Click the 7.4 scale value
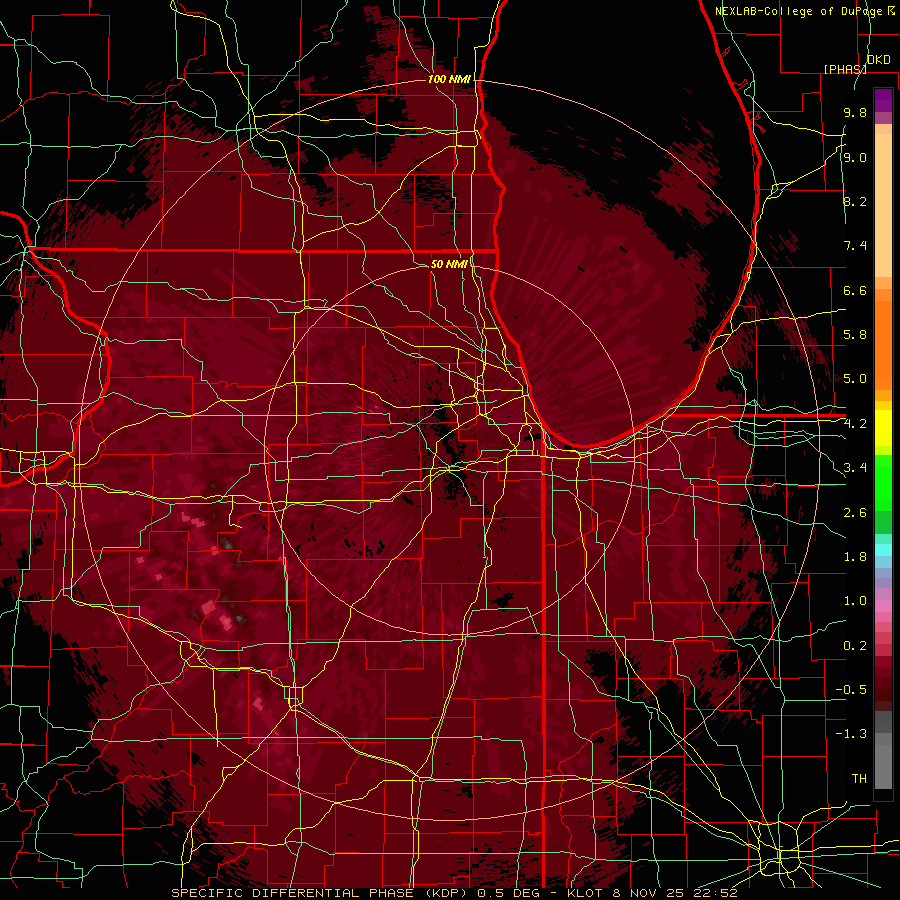The image size is (900, 900). (x=855, y=246)
